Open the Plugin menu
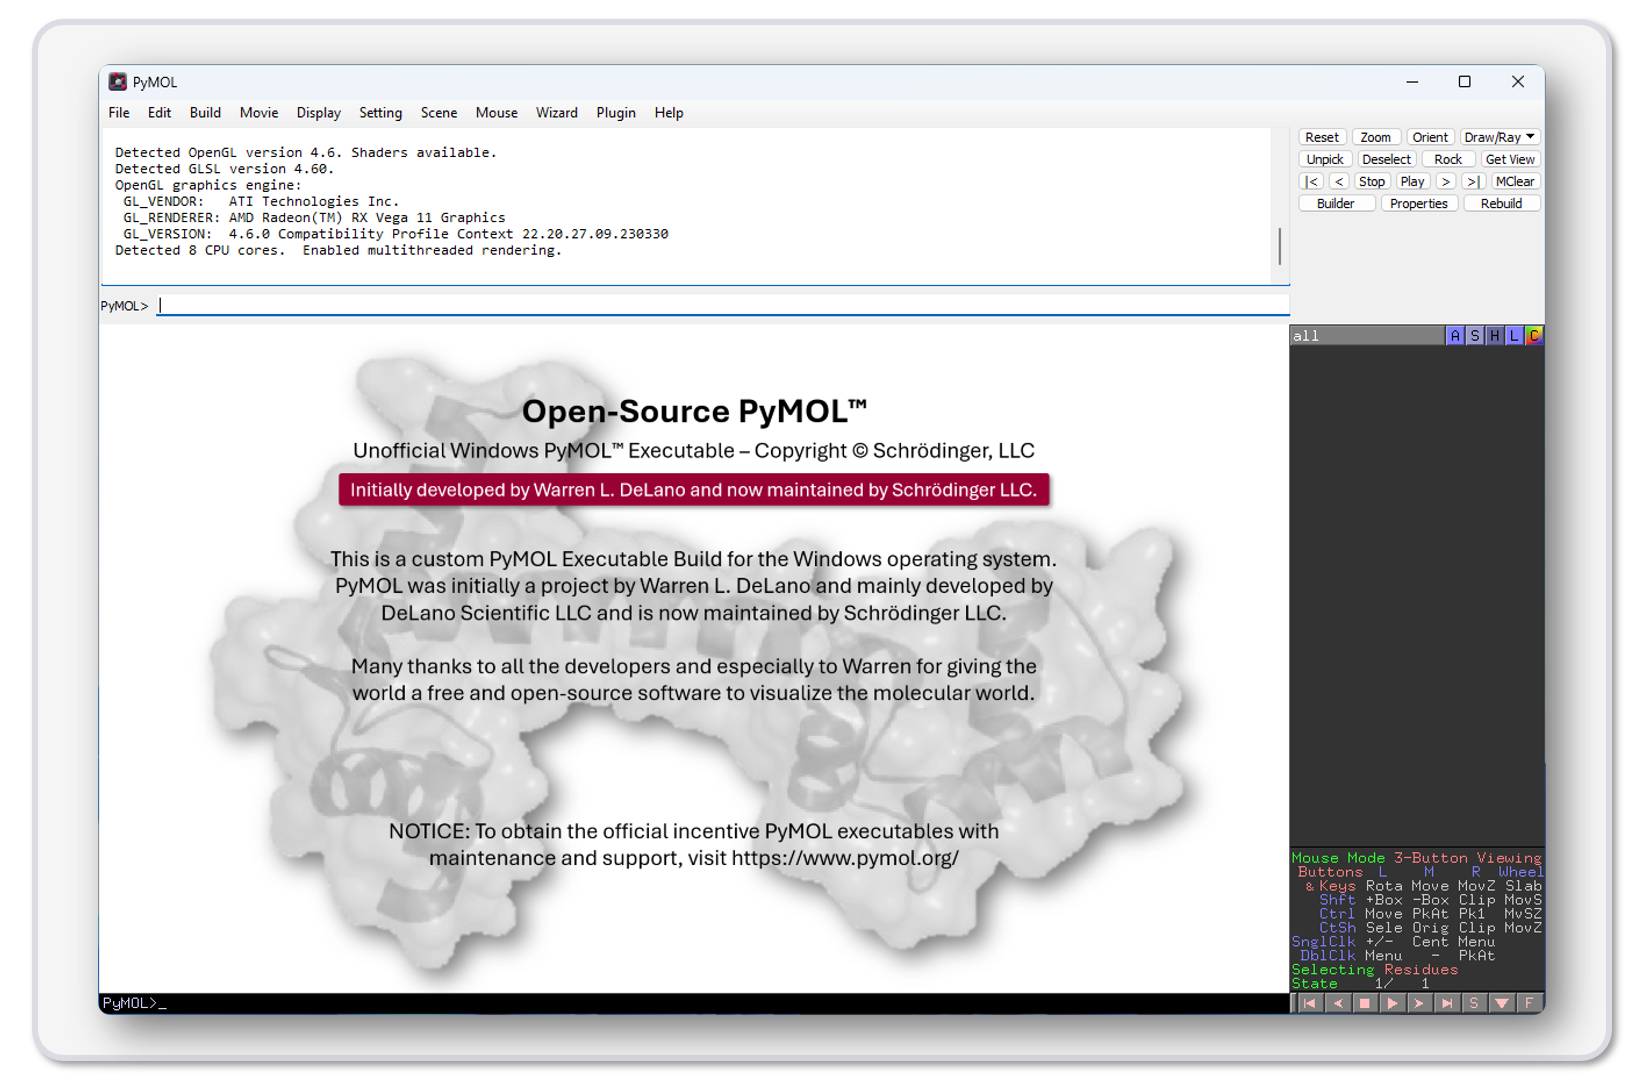1646x1080 pixels. click(616, 113)
